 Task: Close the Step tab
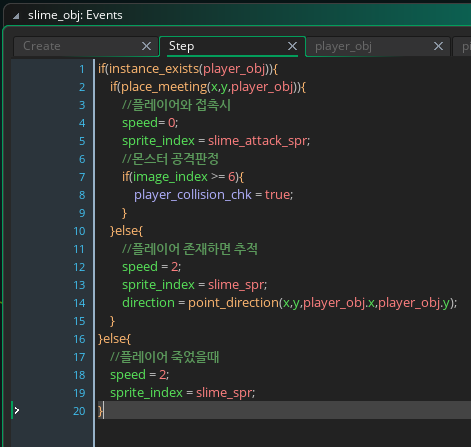(x=292, y=46)
